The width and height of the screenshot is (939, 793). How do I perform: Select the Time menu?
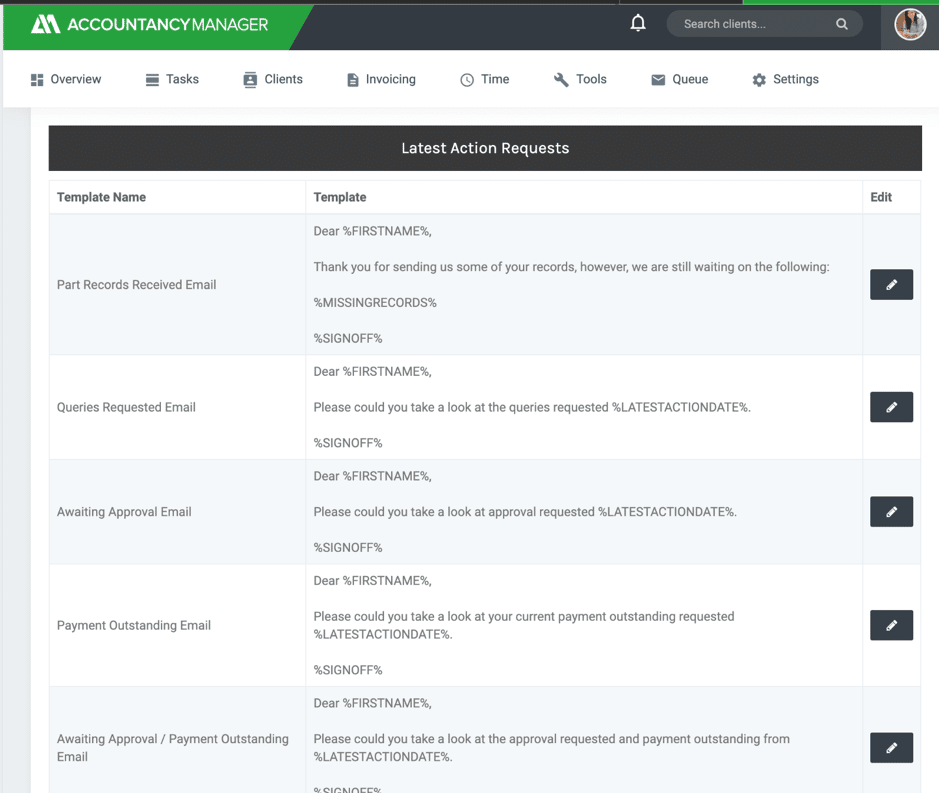pos(484,79)
